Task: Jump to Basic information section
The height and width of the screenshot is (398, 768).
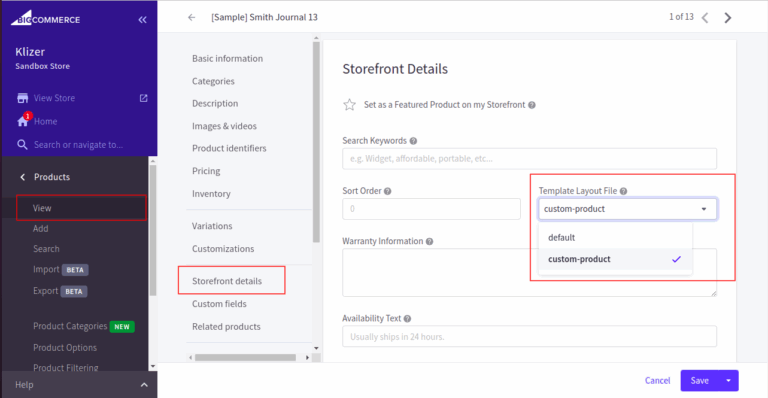Action: coord(227,58)
